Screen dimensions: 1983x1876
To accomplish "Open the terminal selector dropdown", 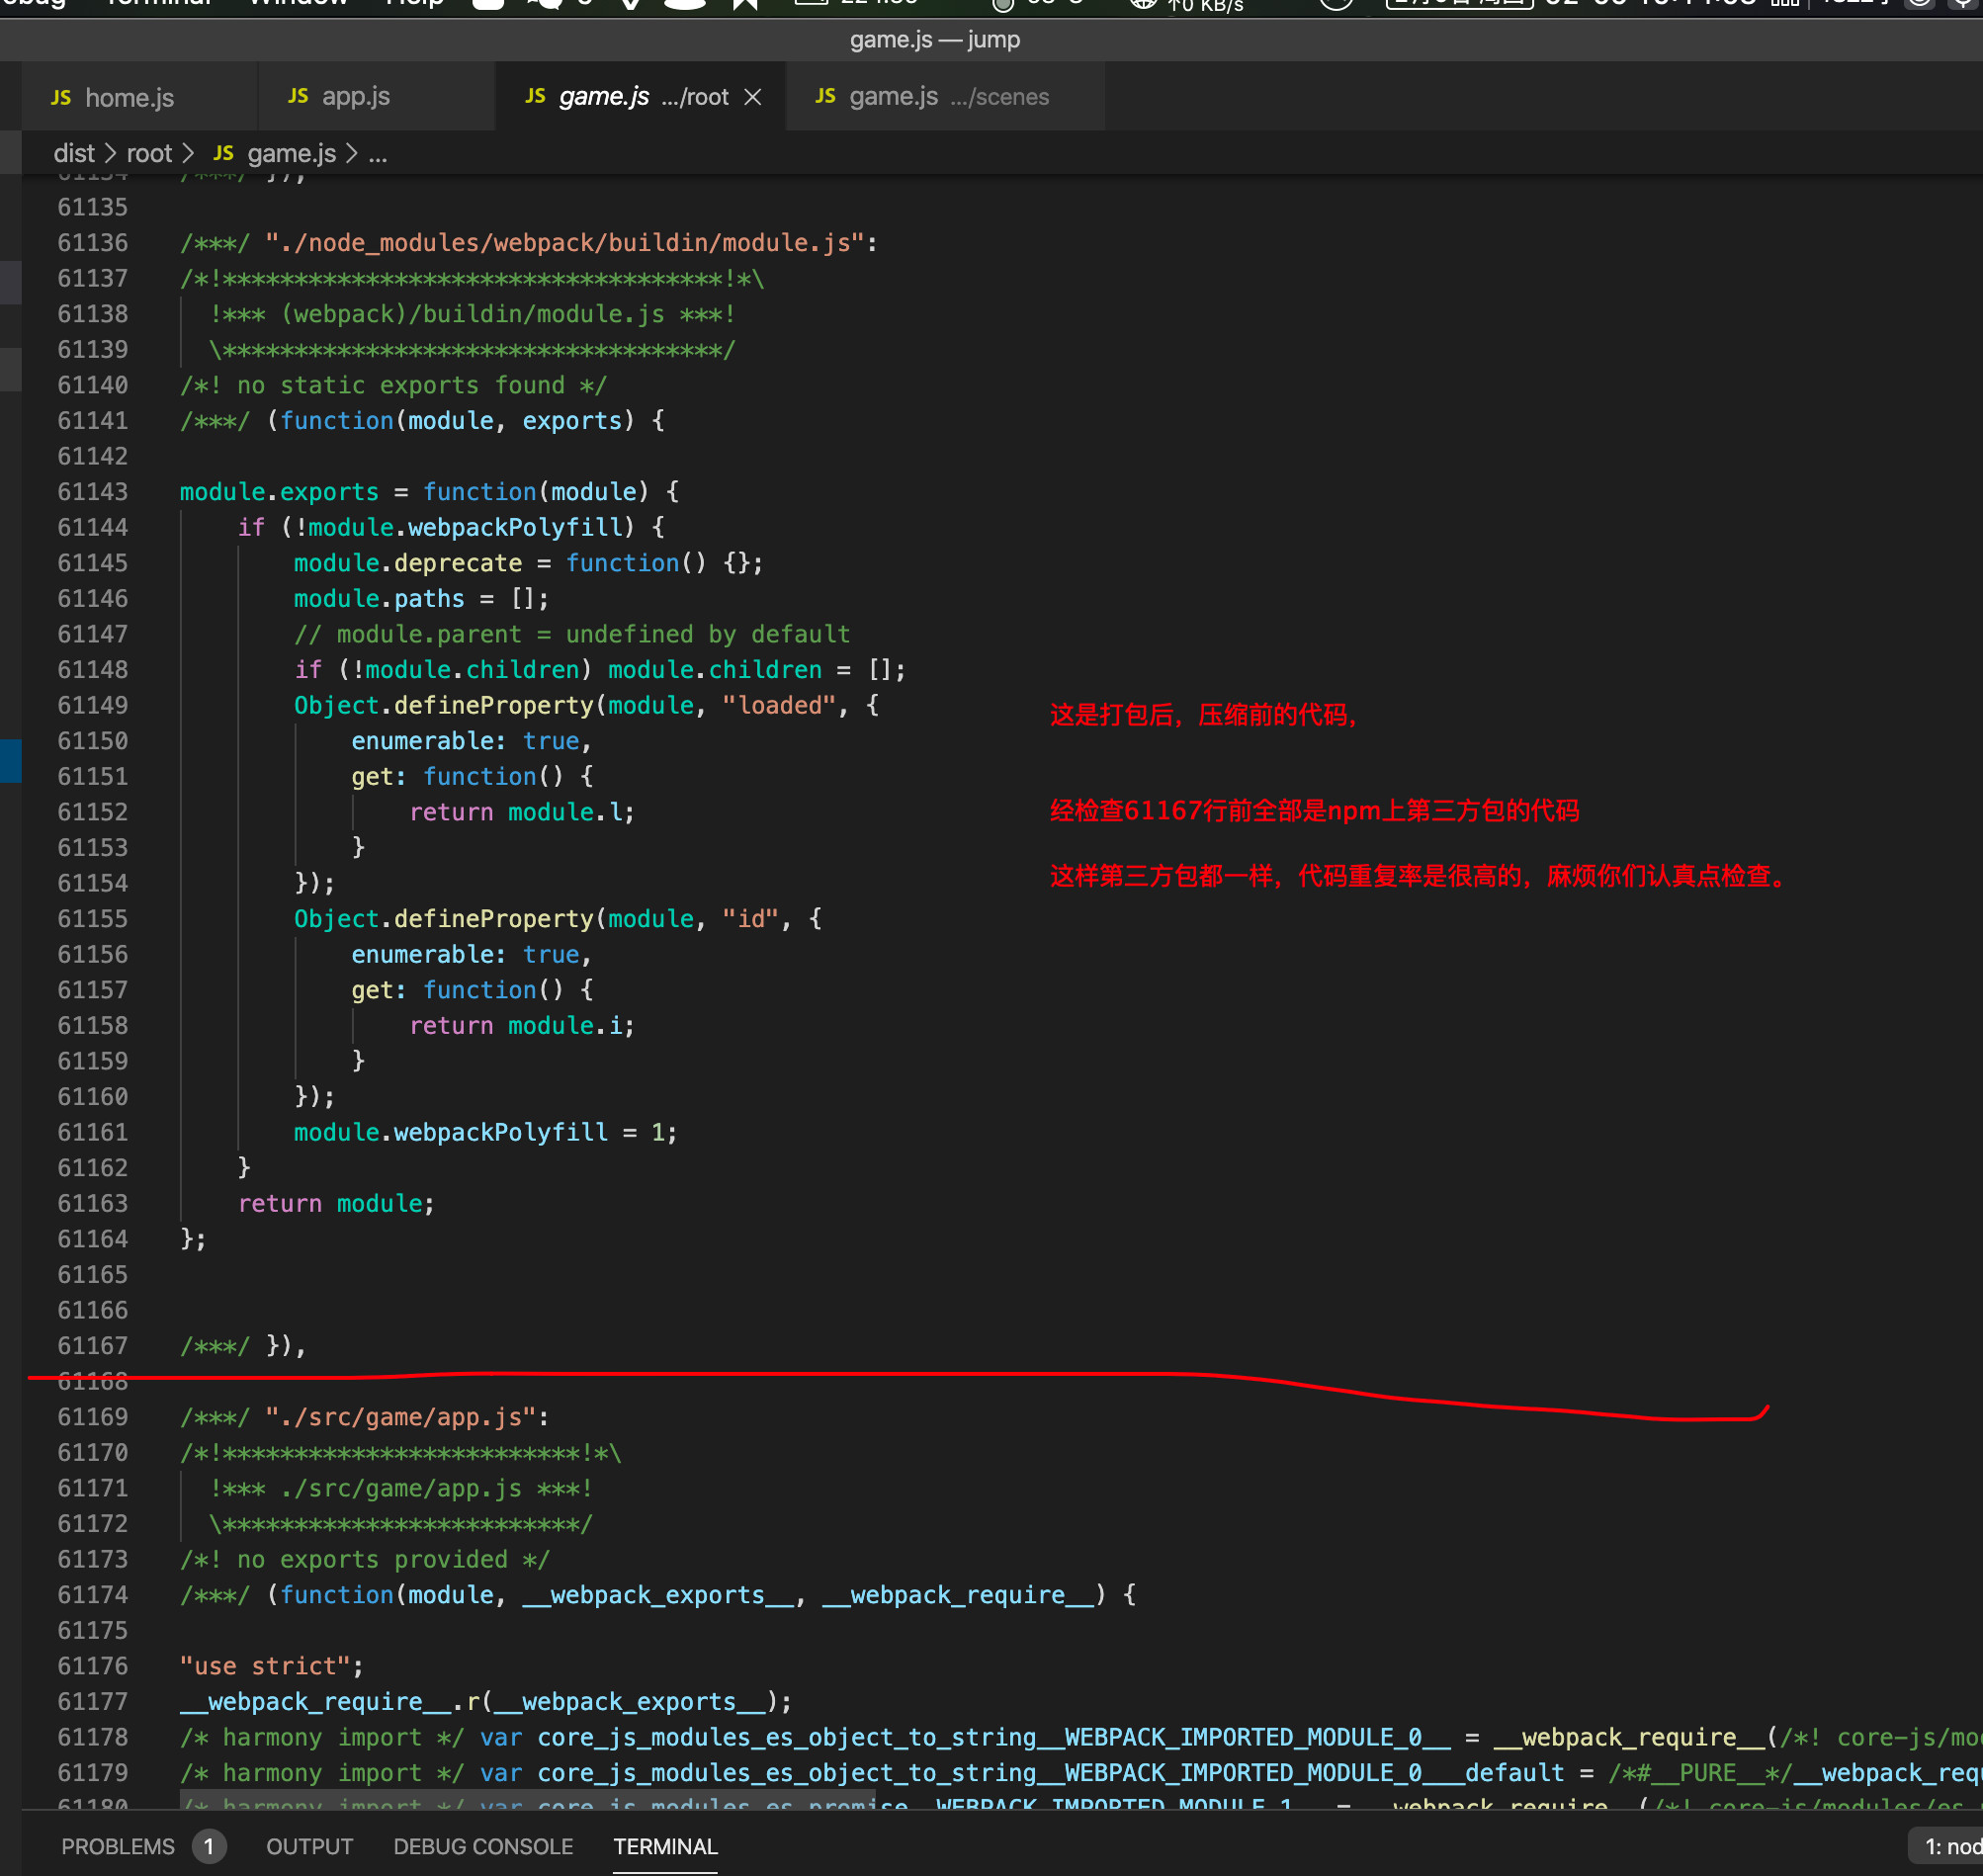I will coord(1950,1846).
